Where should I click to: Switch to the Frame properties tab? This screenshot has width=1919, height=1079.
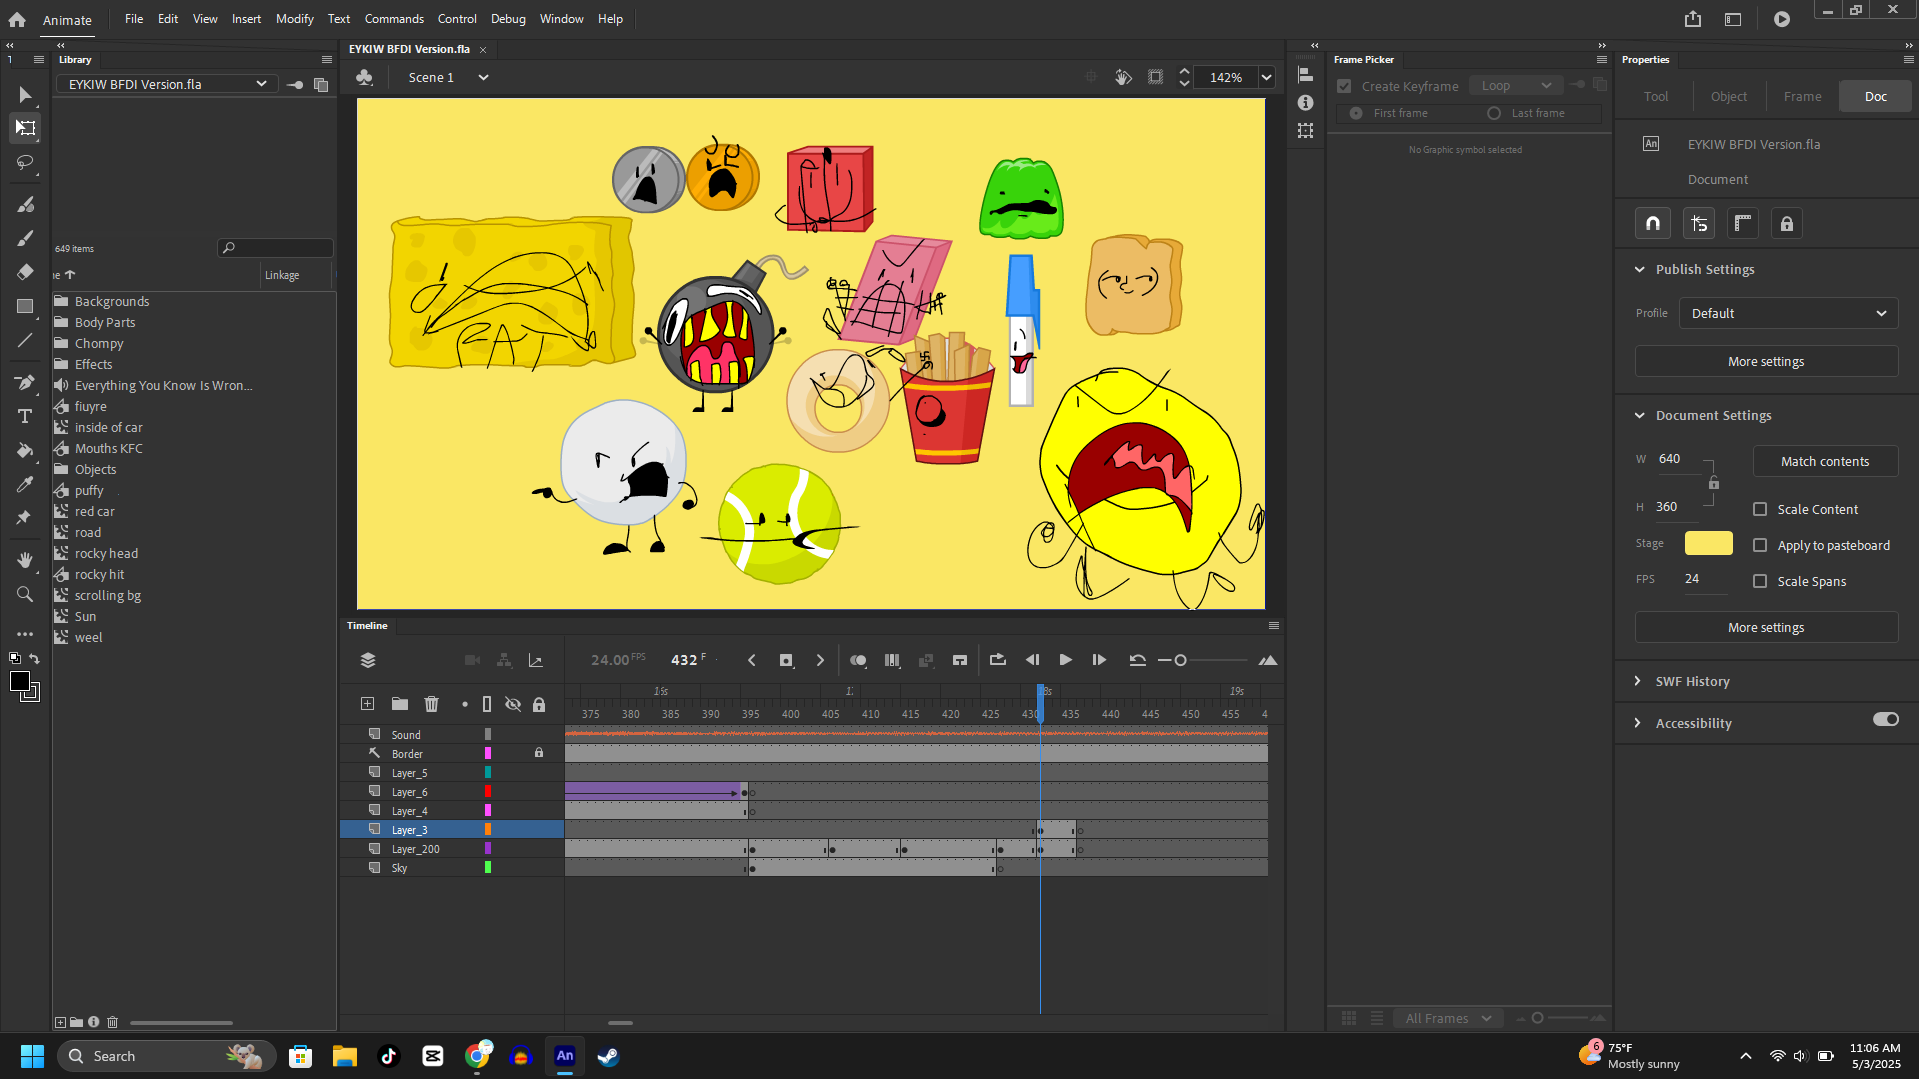tap(1802, 97)
